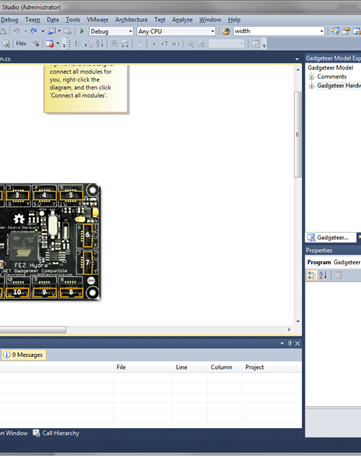Screen dimensions: 361x456
Task: Click the designer vertical scrollbar thumb
Action: coord(297,134)
